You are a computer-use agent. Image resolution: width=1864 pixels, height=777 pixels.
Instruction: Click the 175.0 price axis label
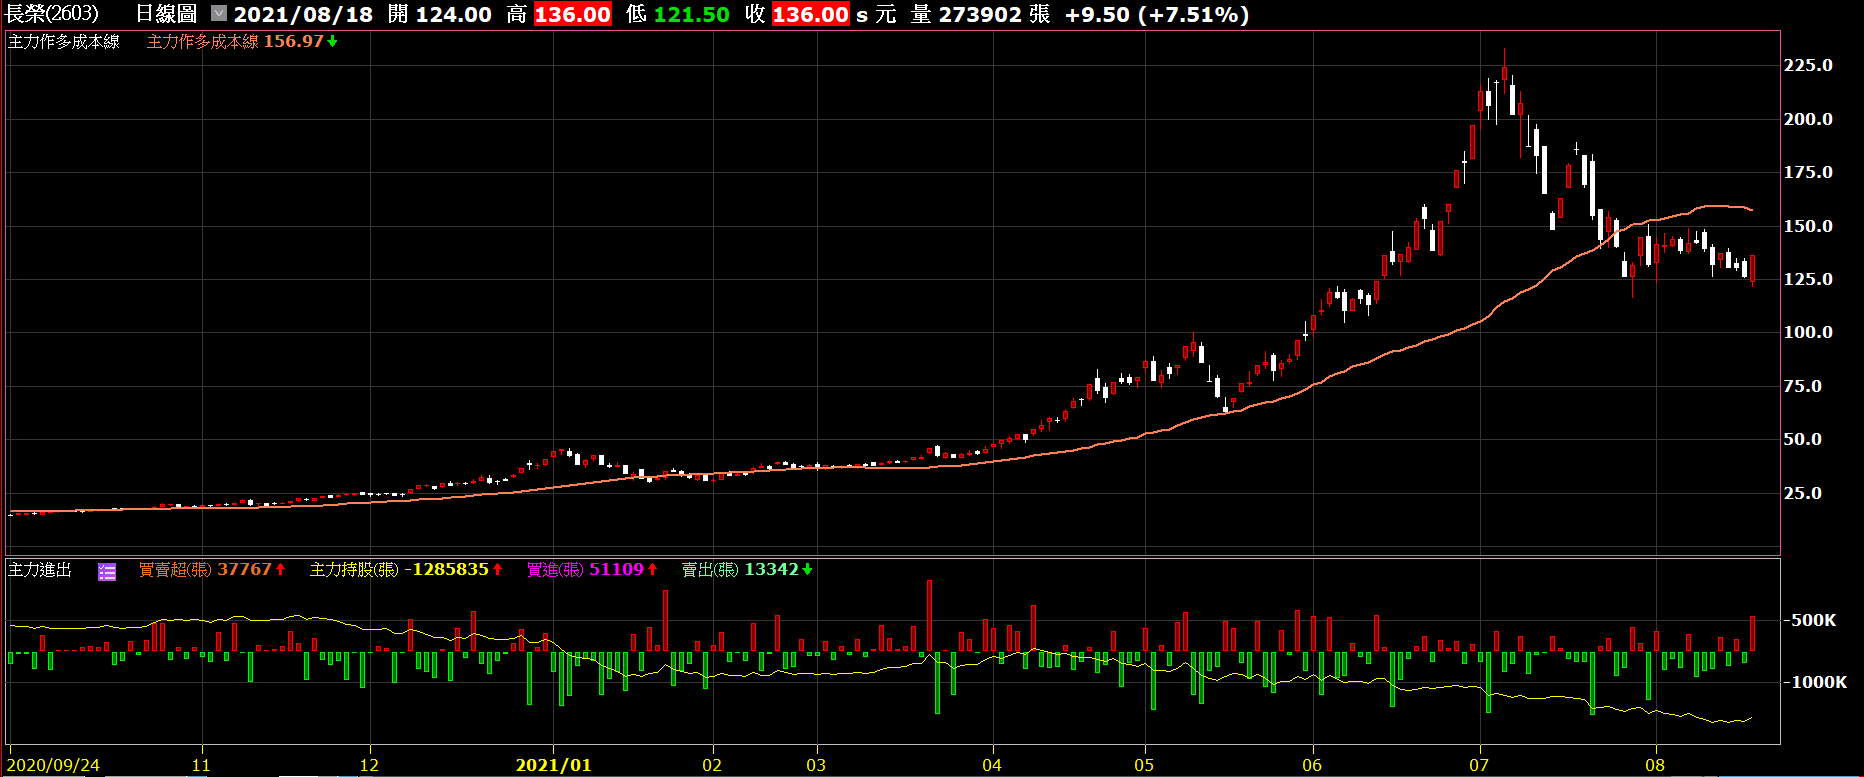1808,173
